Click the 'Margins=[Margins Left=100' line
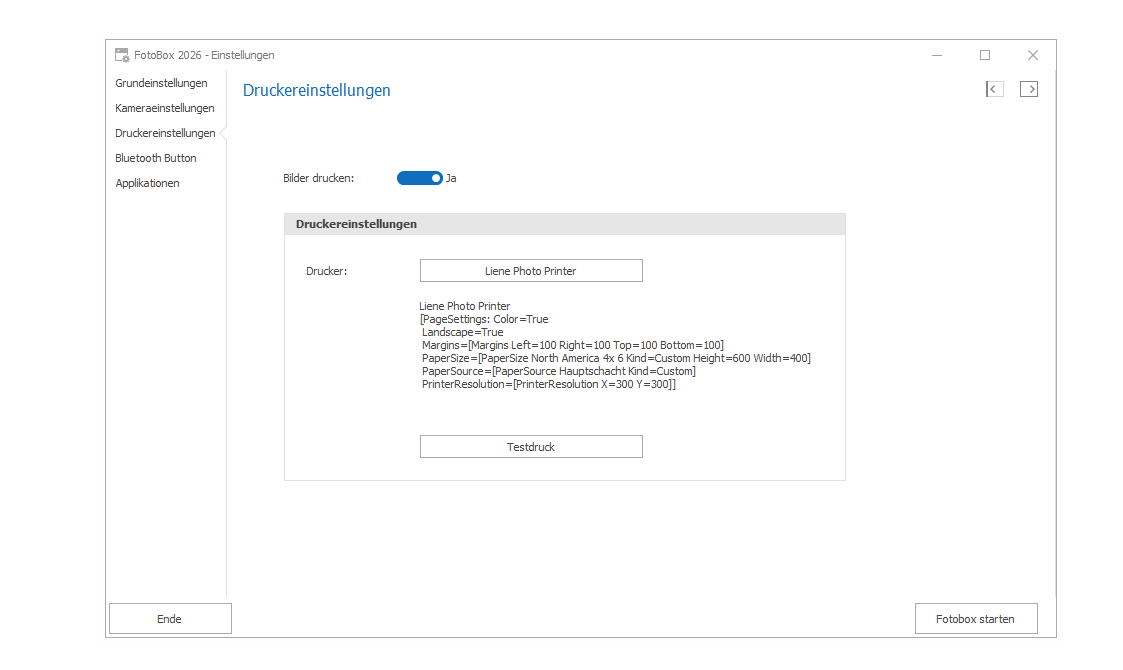 click(x=572, y=345)
